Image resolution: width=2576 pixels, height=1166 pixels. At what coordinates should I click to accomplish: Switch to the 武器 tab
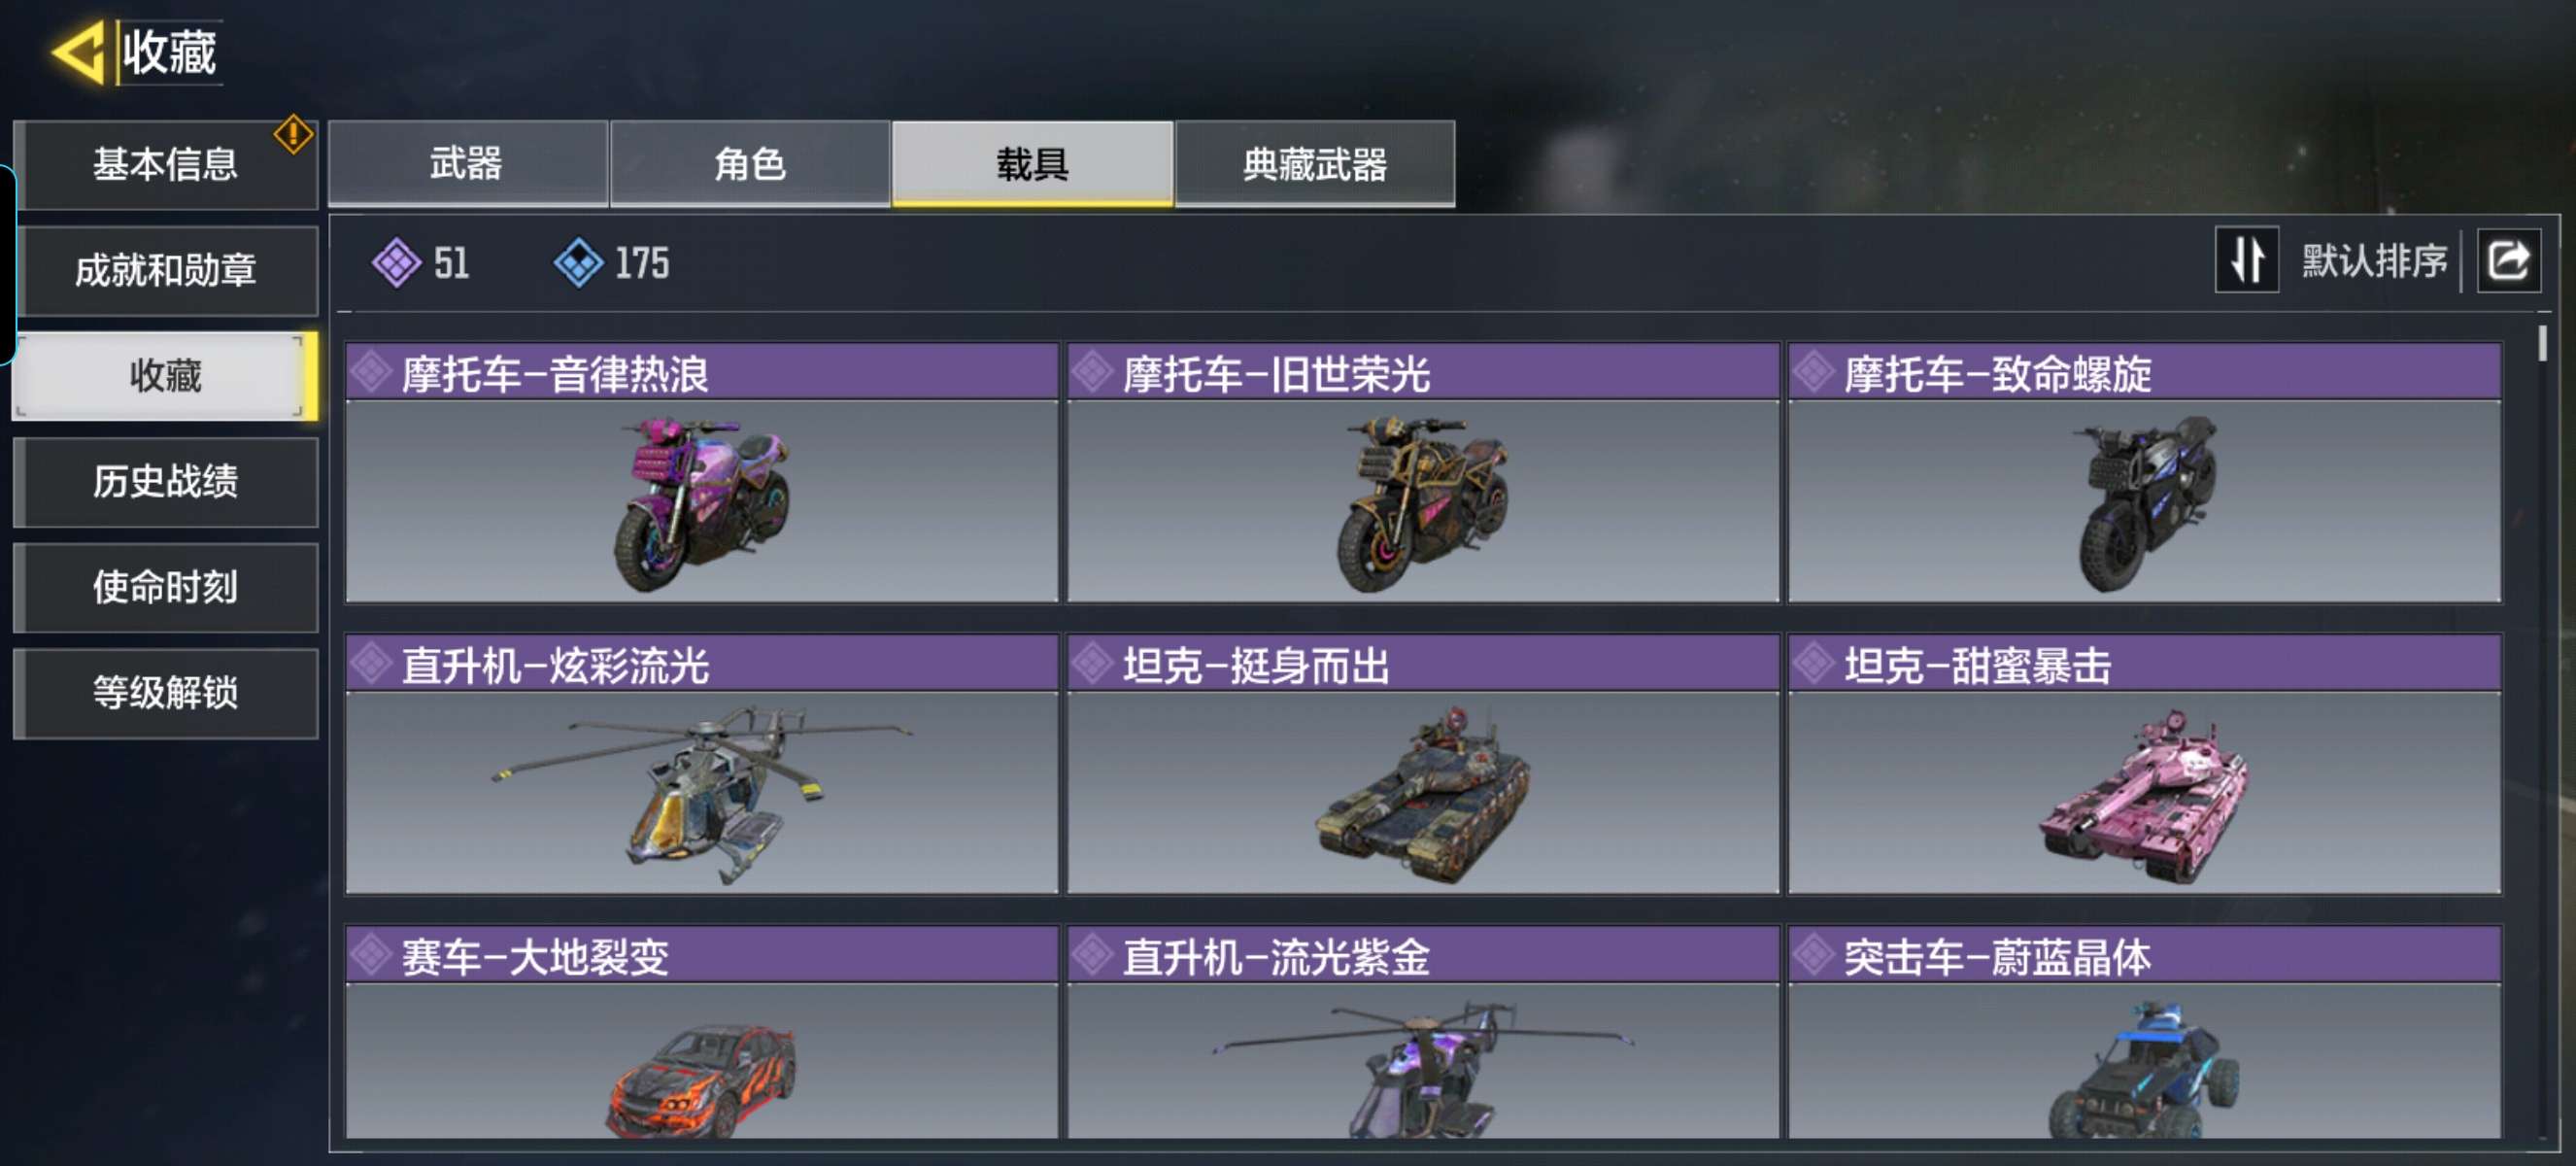click(x=467, y=163)
